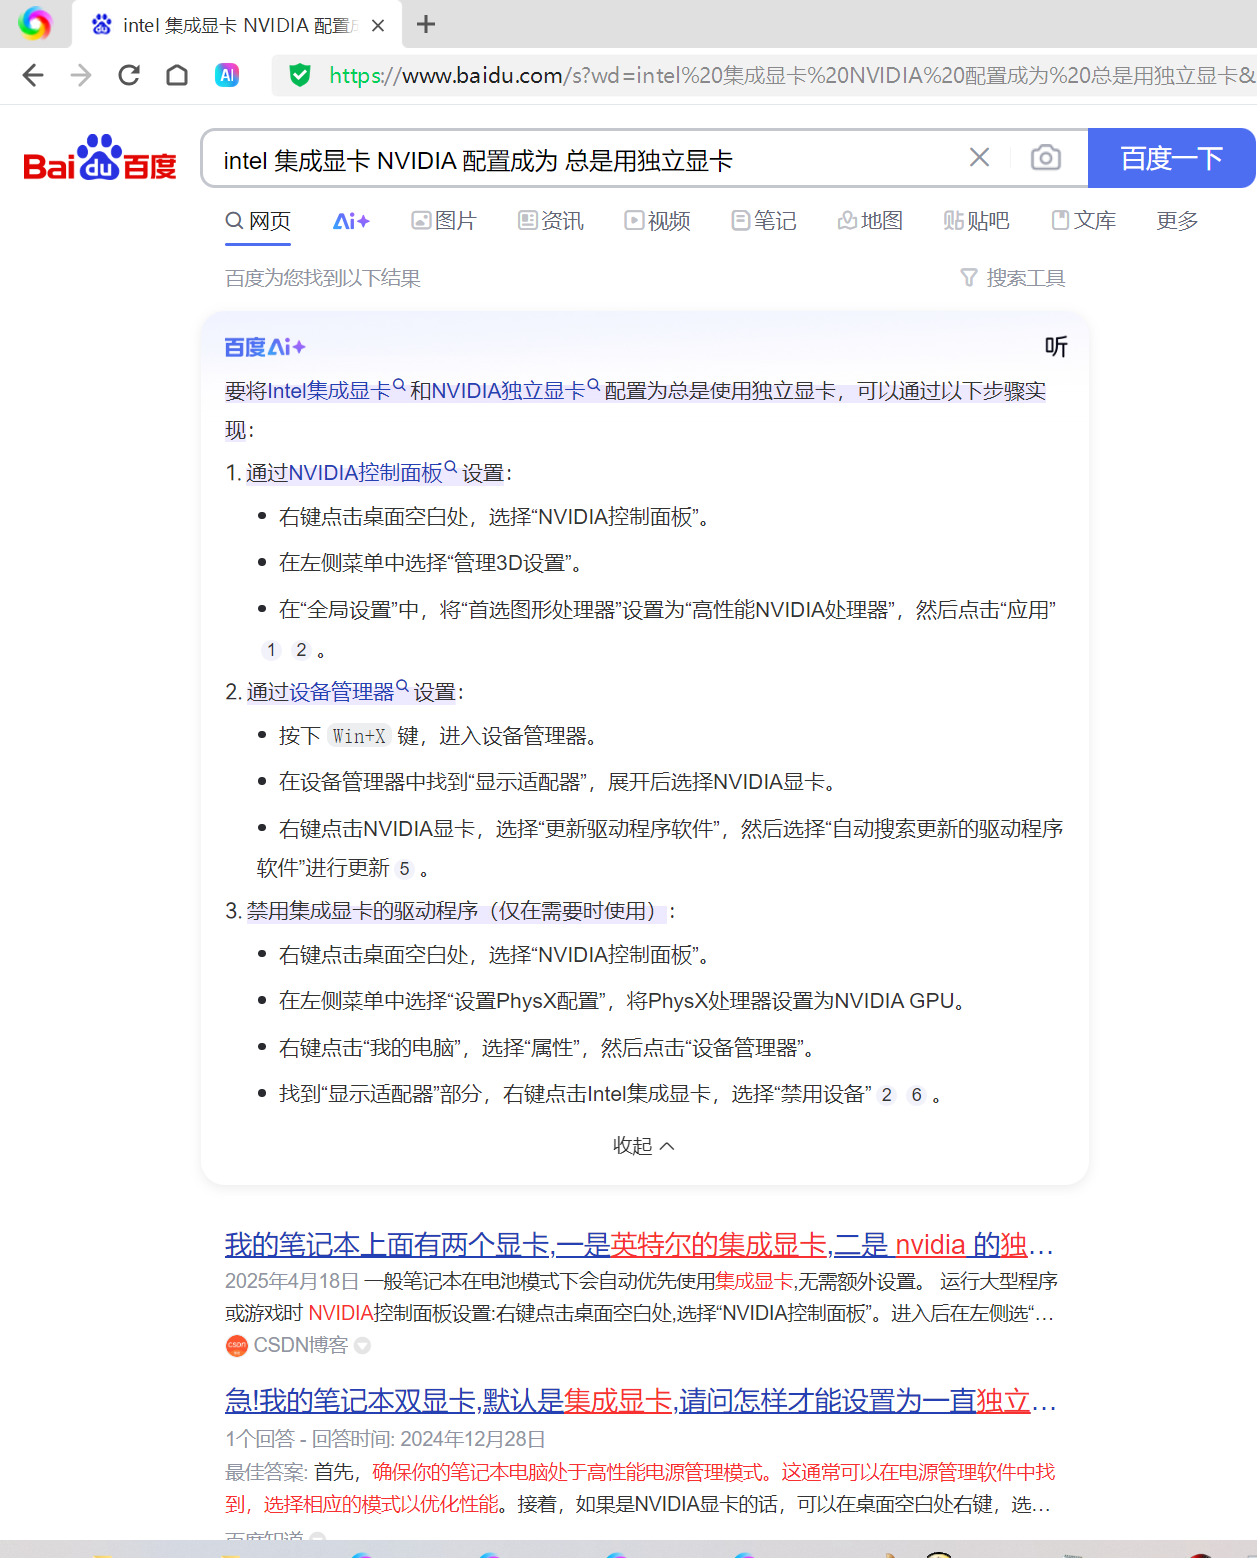Image resolution: width=1257 pixels, height=1558 pixels.
Task: Open a new browser tab with plus icon
Action: pos(426,24)
